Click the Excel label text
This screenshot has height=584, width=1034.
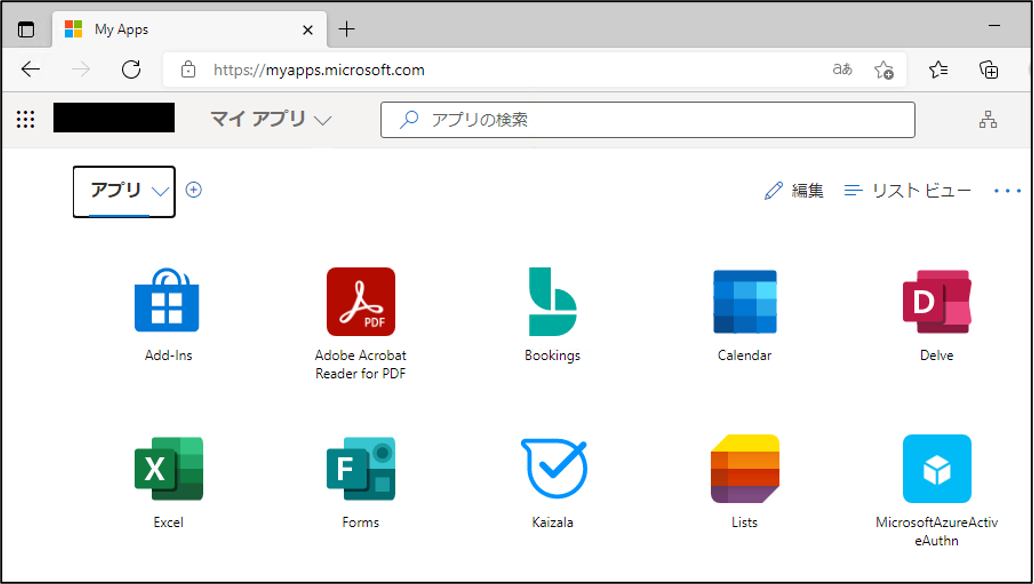pos(168,522)
